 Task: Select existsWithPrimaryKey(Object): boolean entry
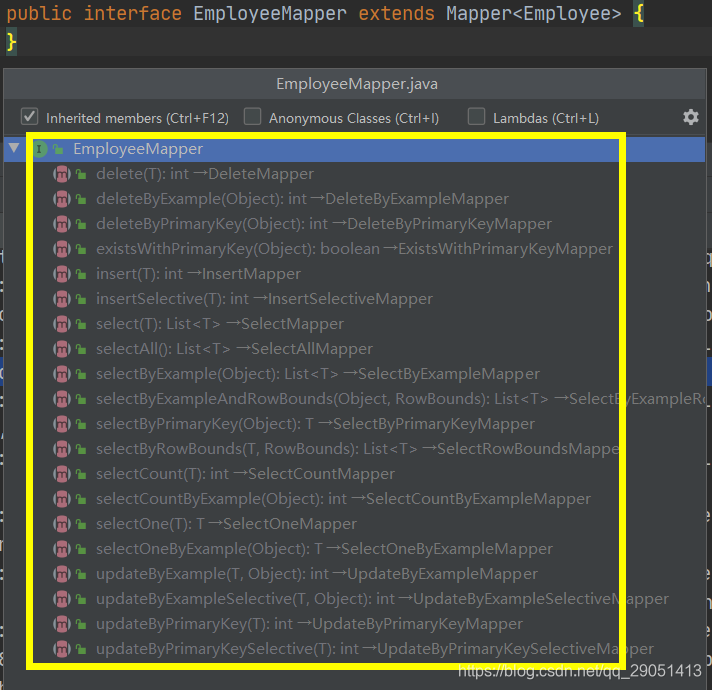354,249
